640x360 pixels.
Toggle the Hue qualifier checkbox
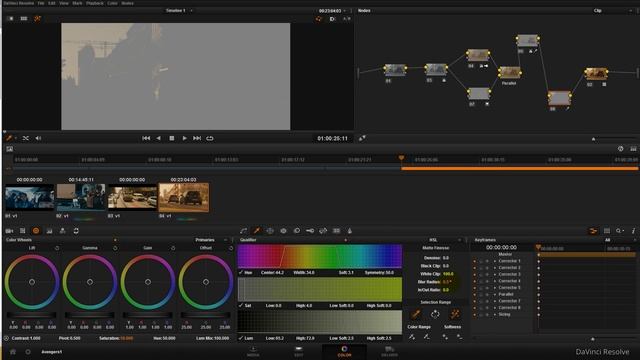tap(241, 272)
